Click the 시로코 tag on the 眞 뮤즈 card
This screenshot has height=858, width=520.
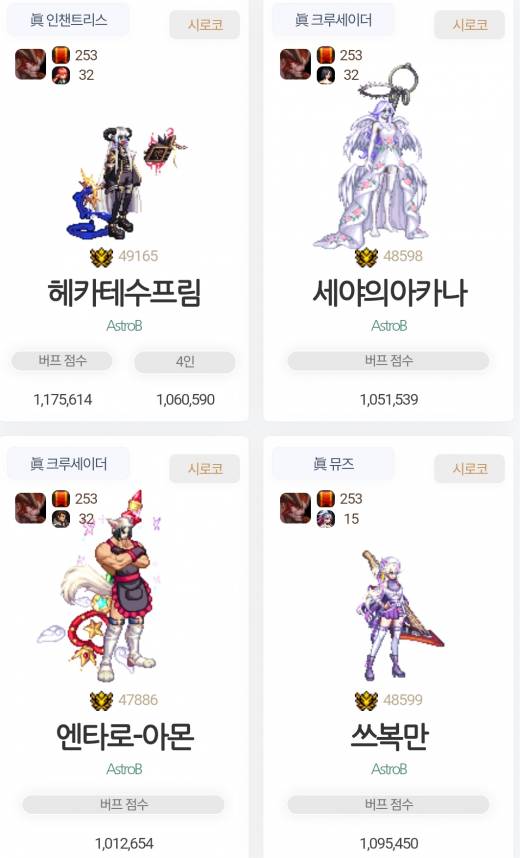(470, 468)
